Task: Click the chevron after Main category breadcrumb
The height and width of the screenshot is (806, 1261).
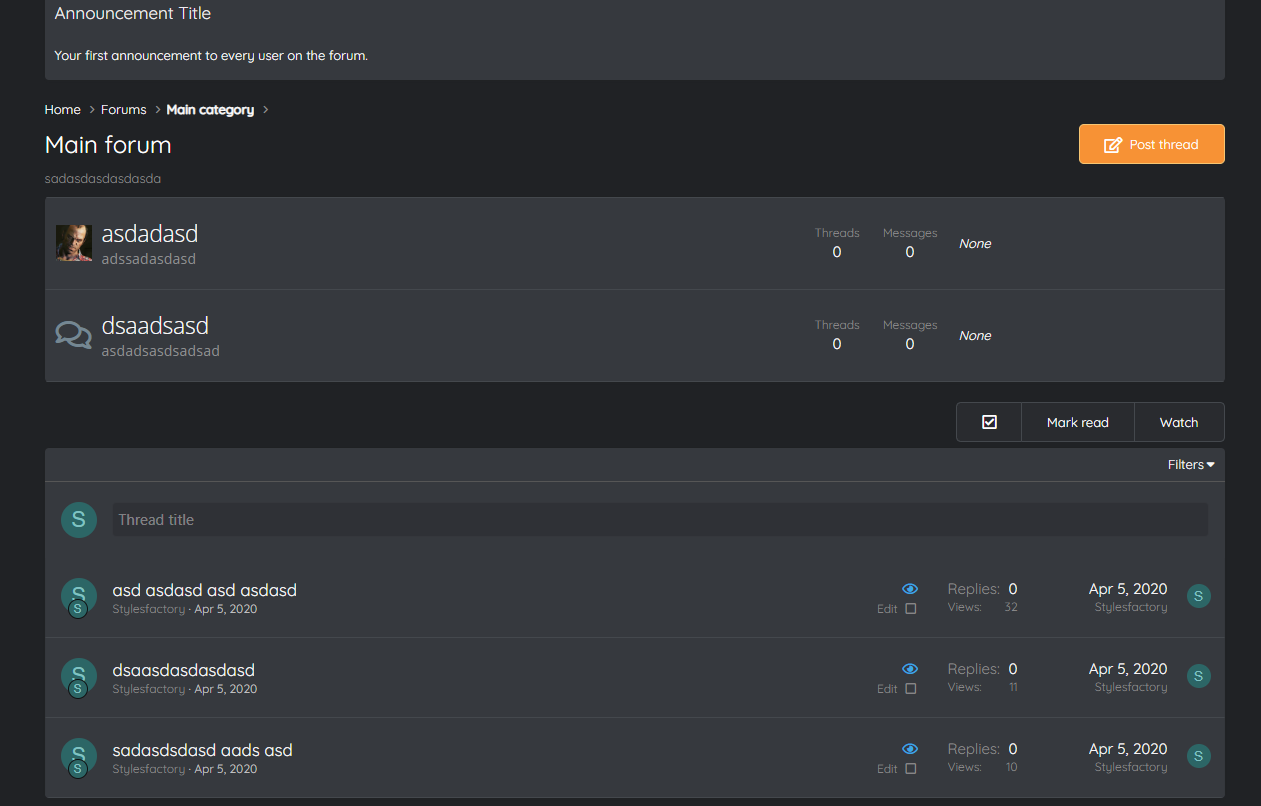Action: click(x=266, y=110)
